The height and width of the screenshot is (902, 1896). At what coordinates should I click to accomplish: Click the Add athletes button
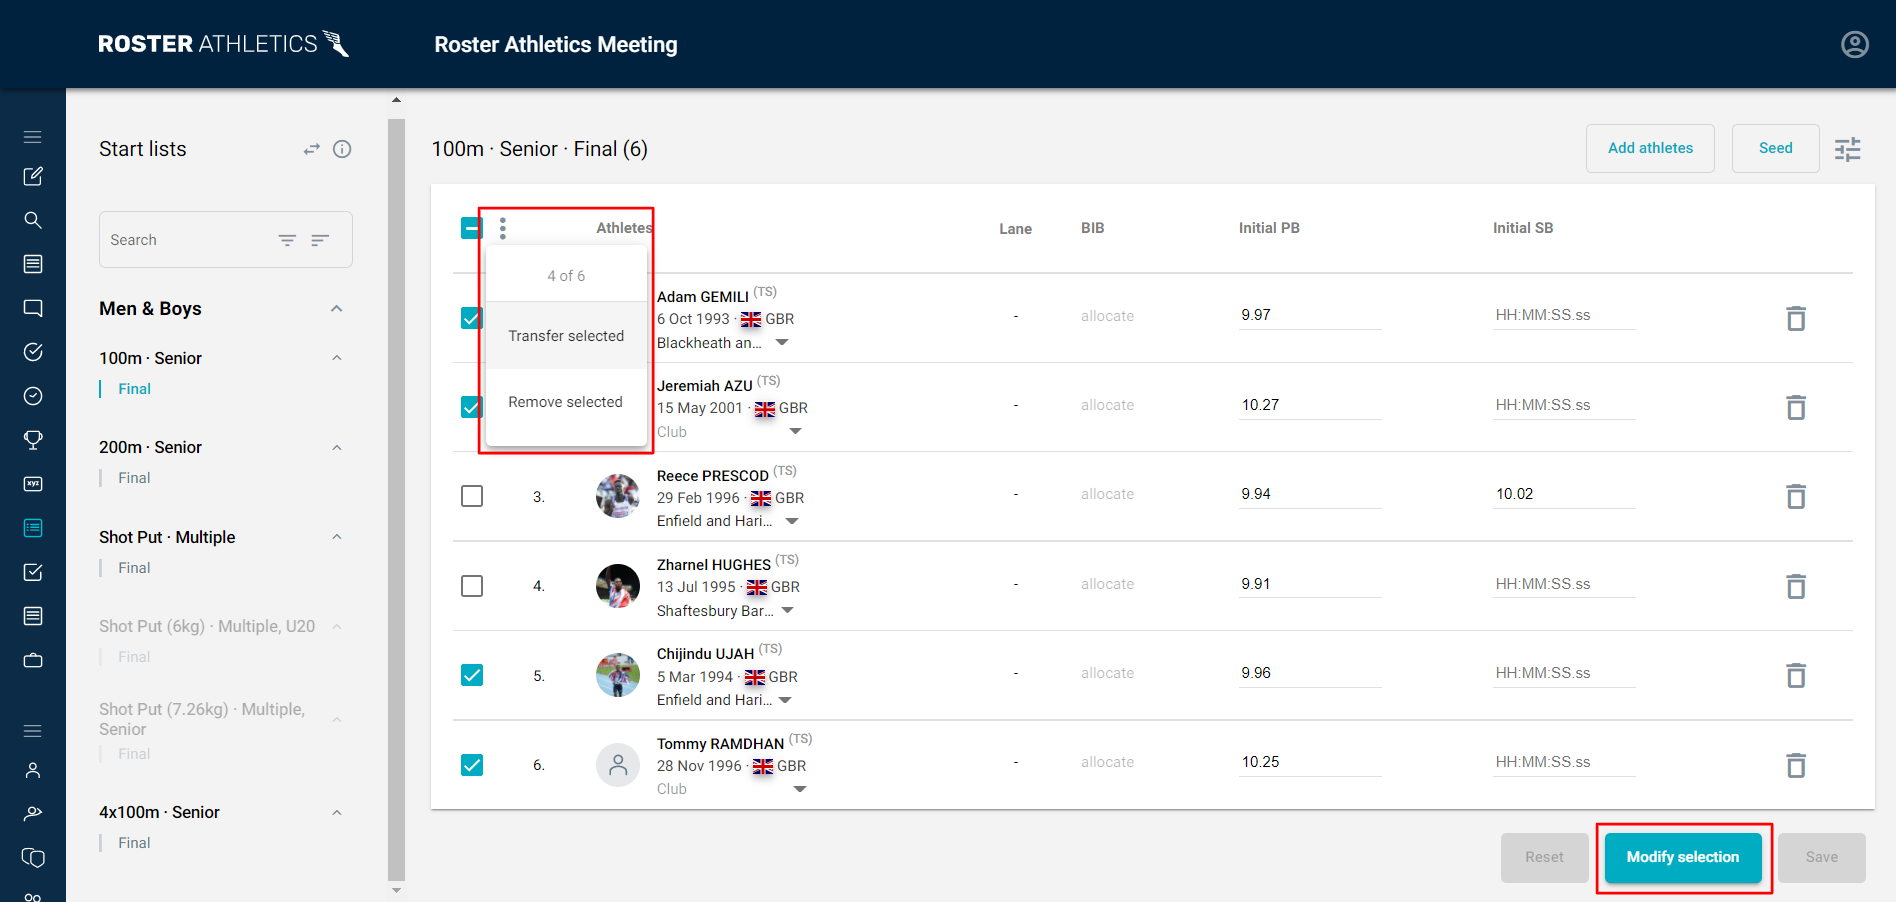[1650, 148]
